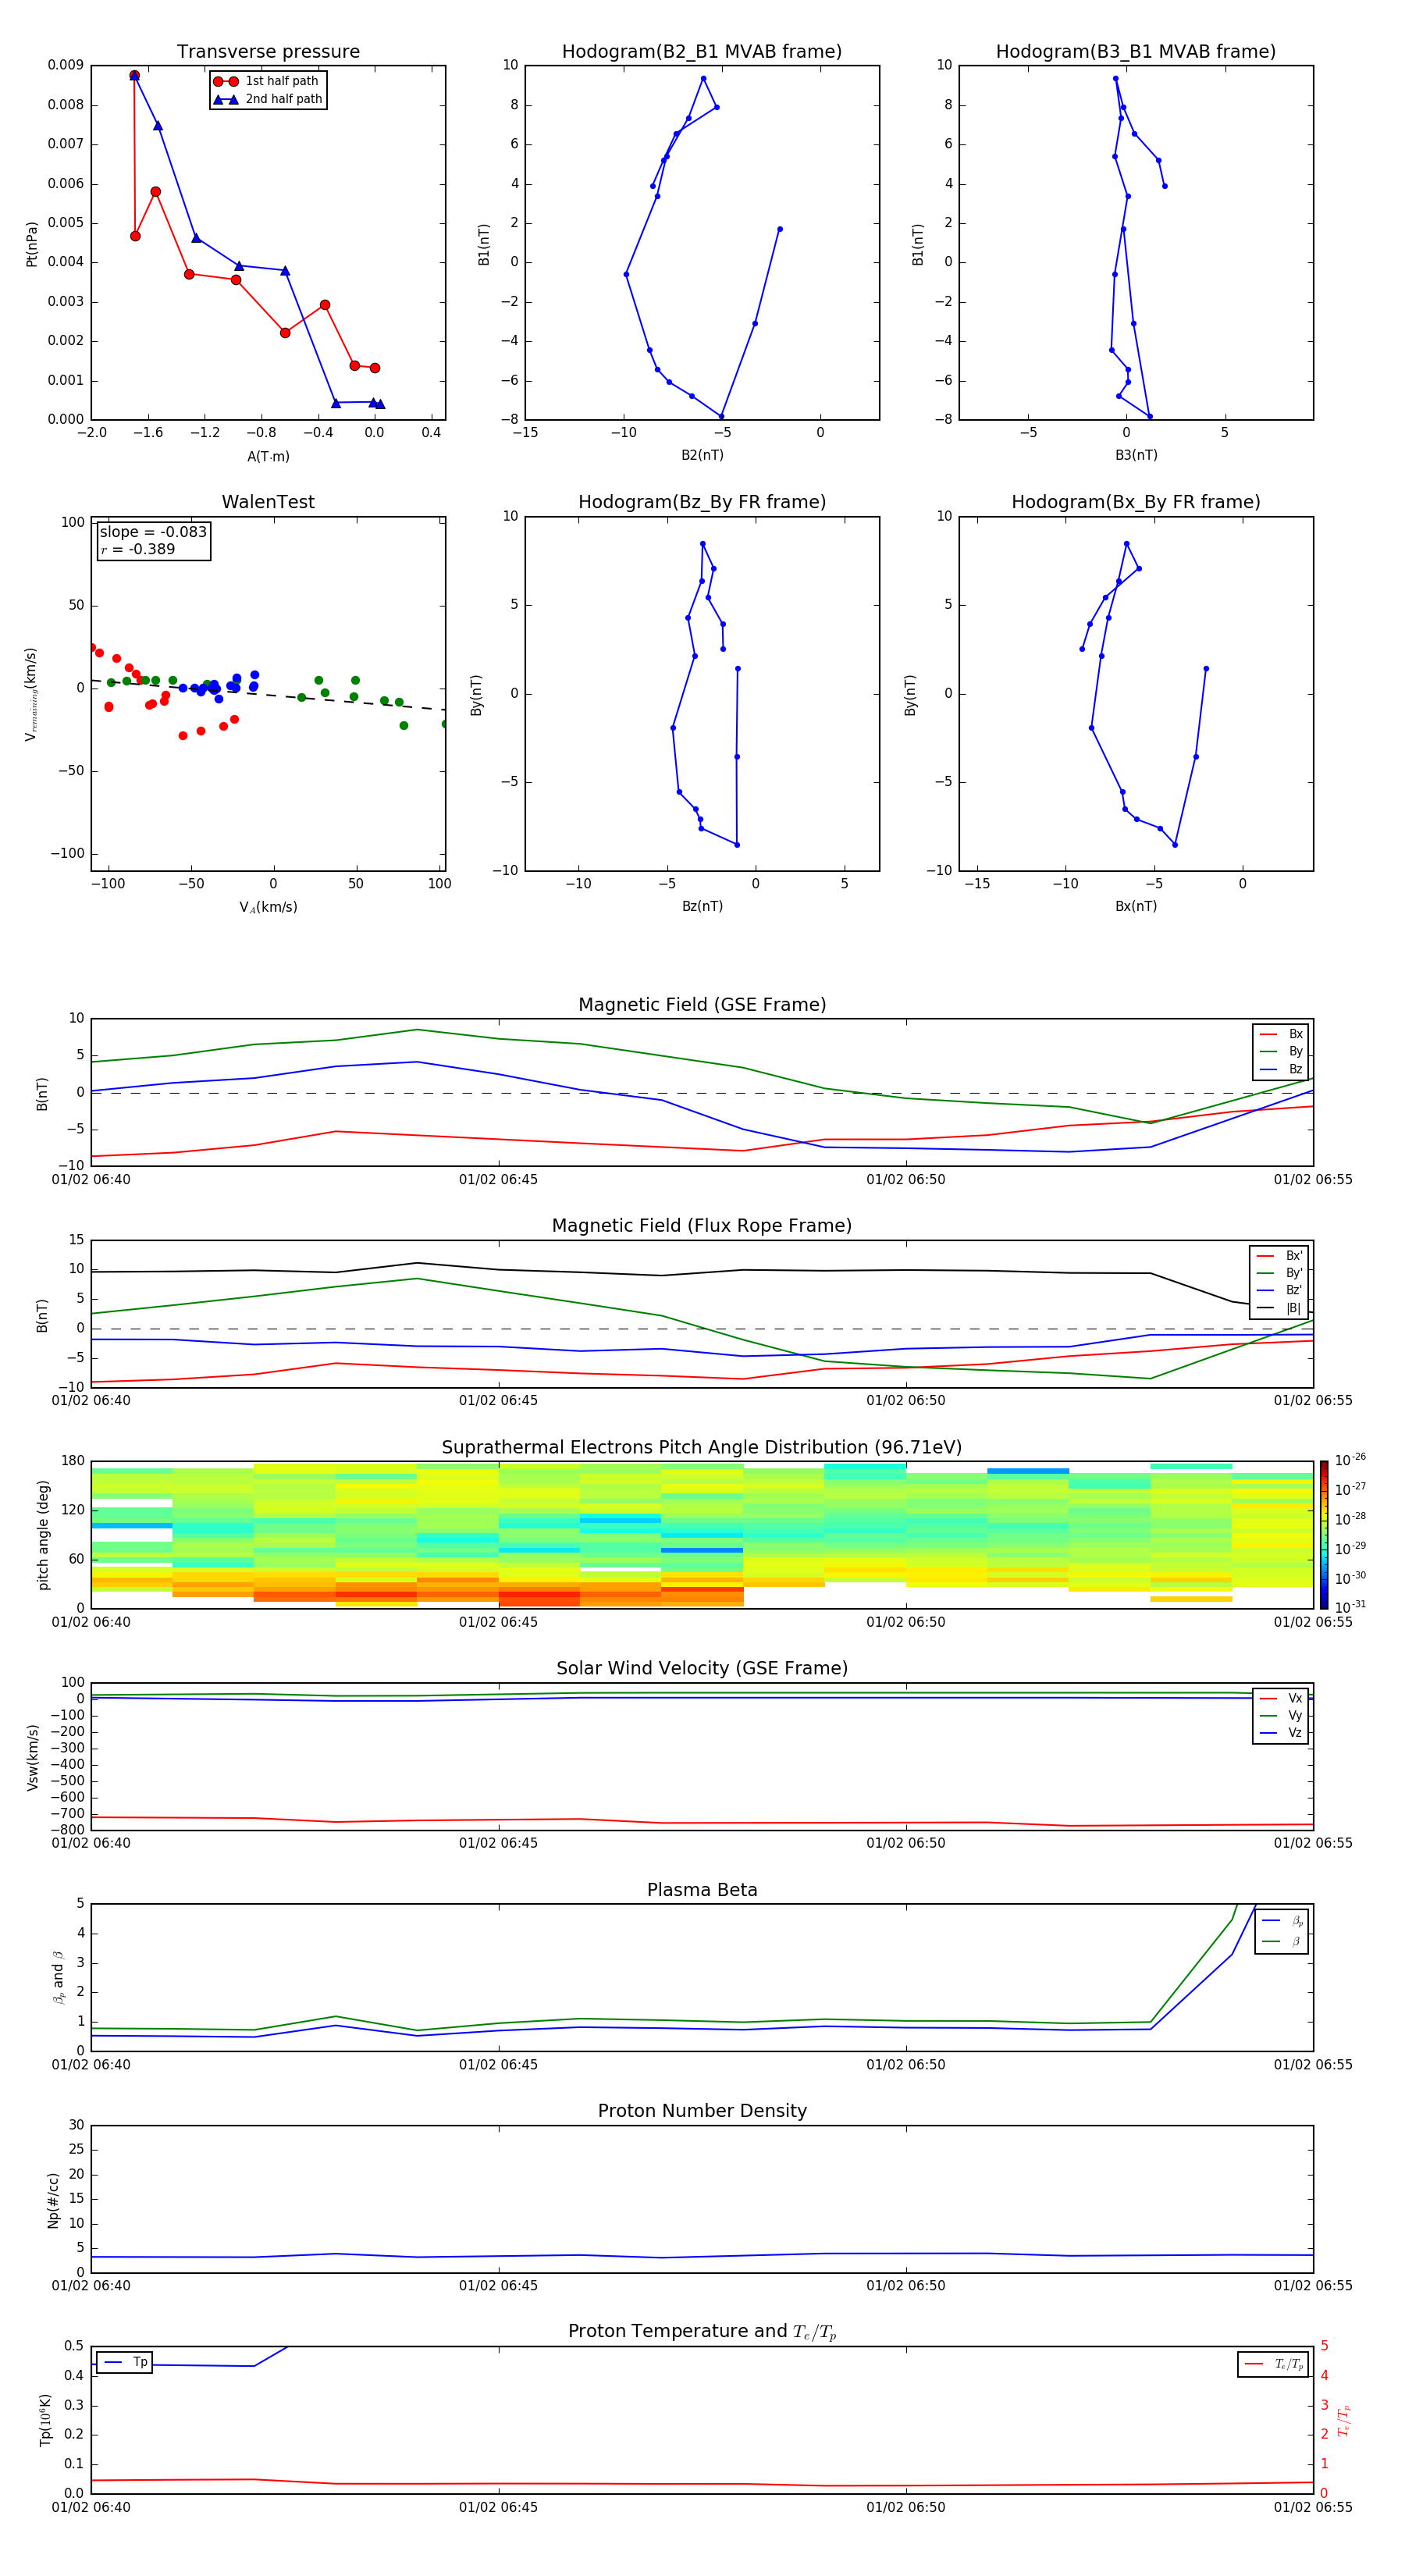Click the "Np(#/cc)" y-axis label
The image size is (1405, 2576).
(x=53, y=2200)
